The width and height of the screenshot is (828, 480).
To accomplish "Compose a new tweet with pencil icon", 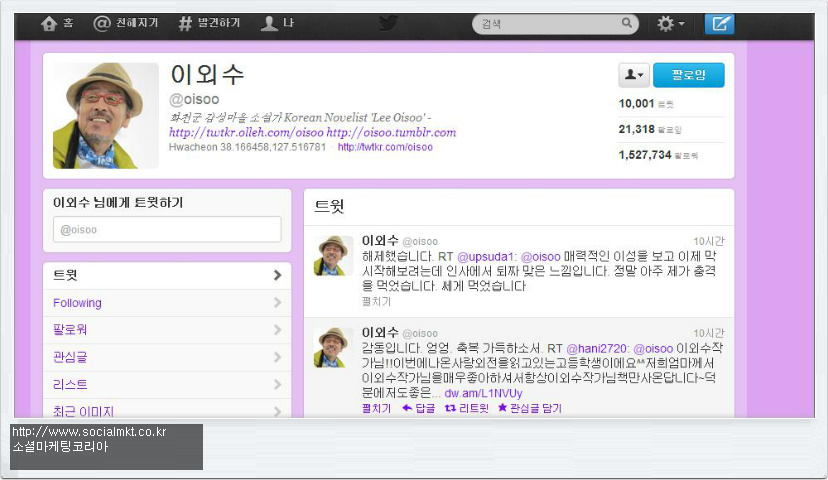I will pos(720,24).
